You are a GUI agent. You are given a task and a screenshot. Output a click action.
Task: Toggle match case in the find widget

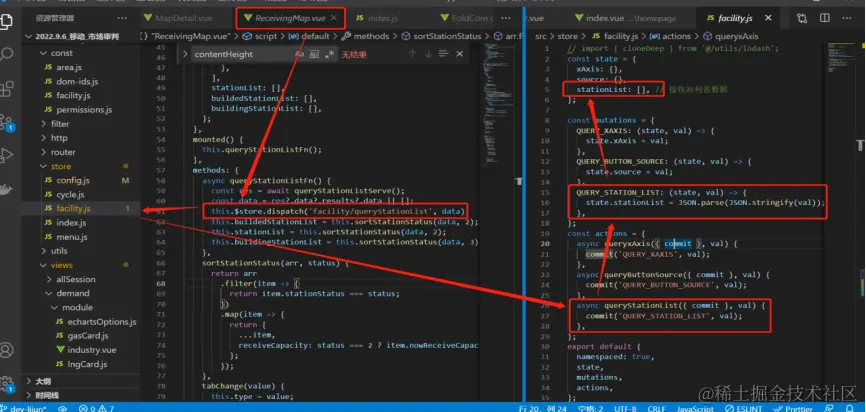[299, 54]
